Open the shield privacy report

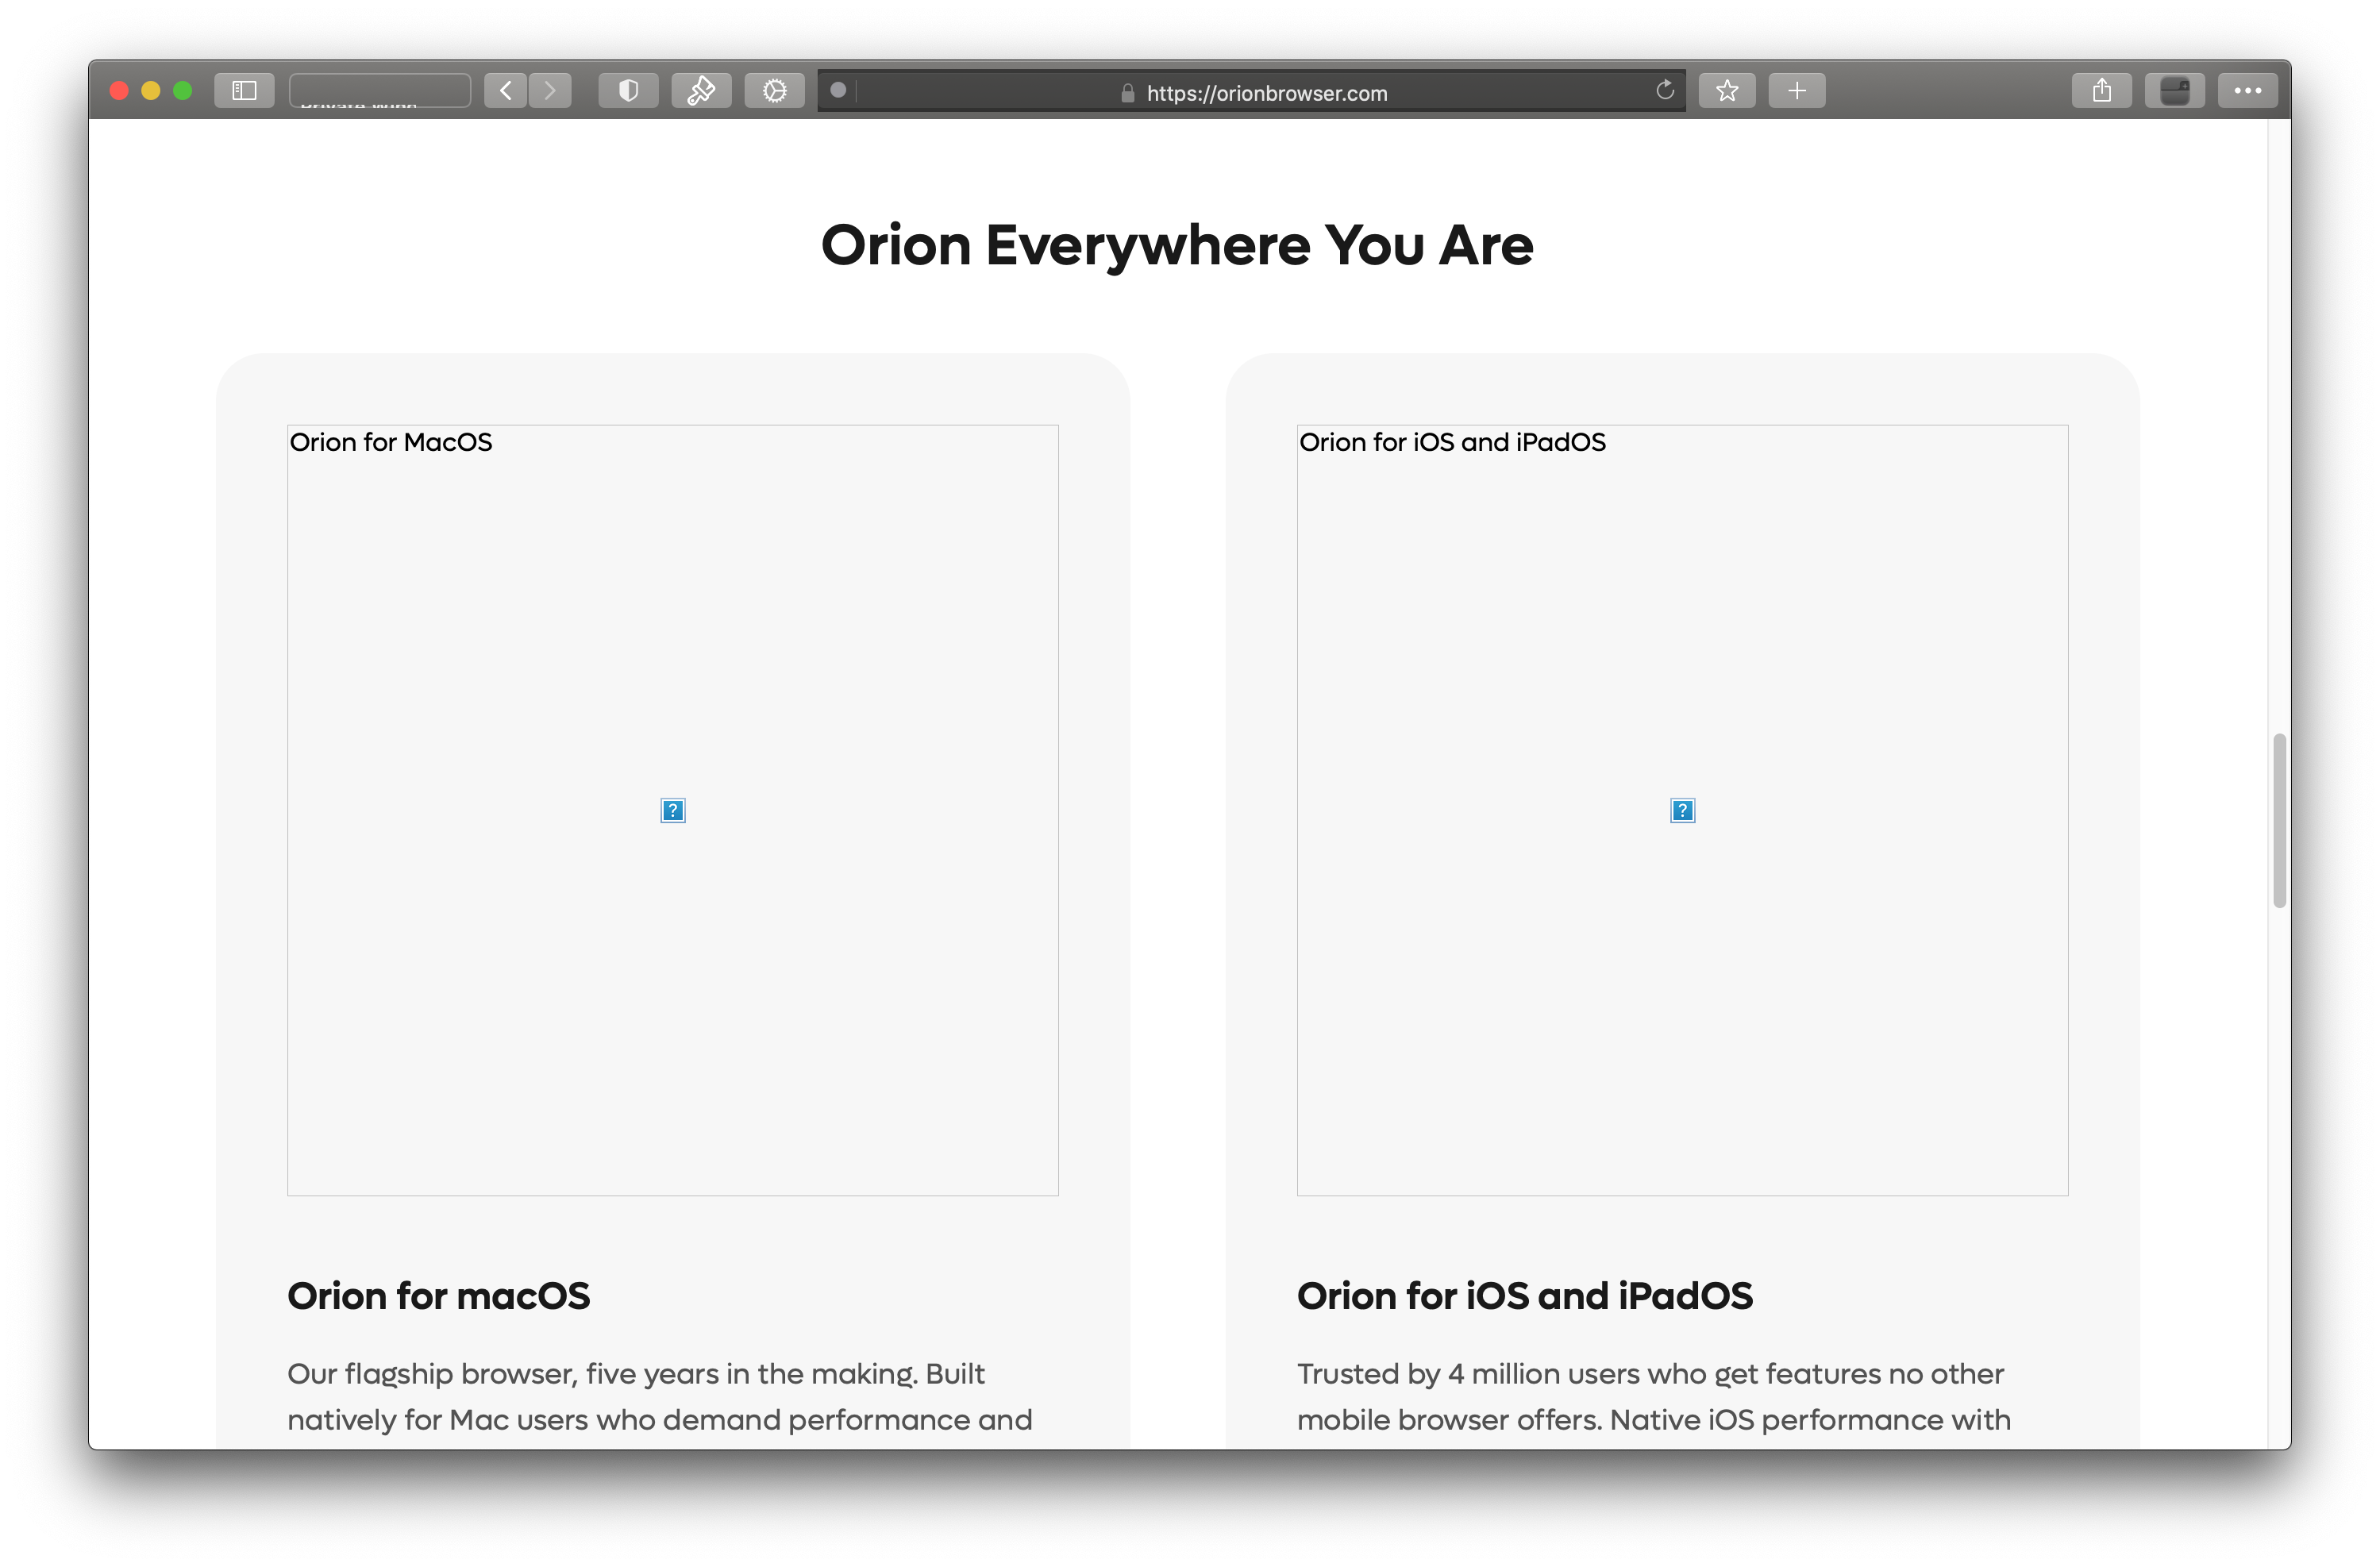628,91
